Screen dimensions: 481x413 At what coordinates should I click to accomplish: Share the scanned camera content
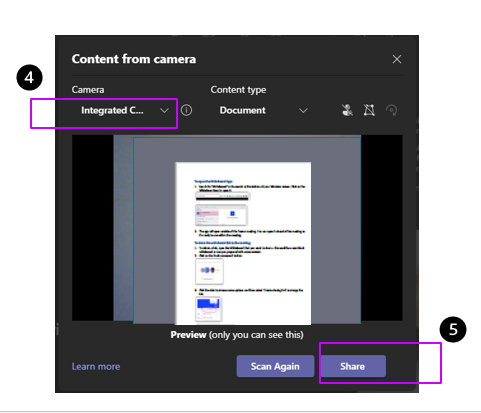pyautogui.click(x=353, y=366)
